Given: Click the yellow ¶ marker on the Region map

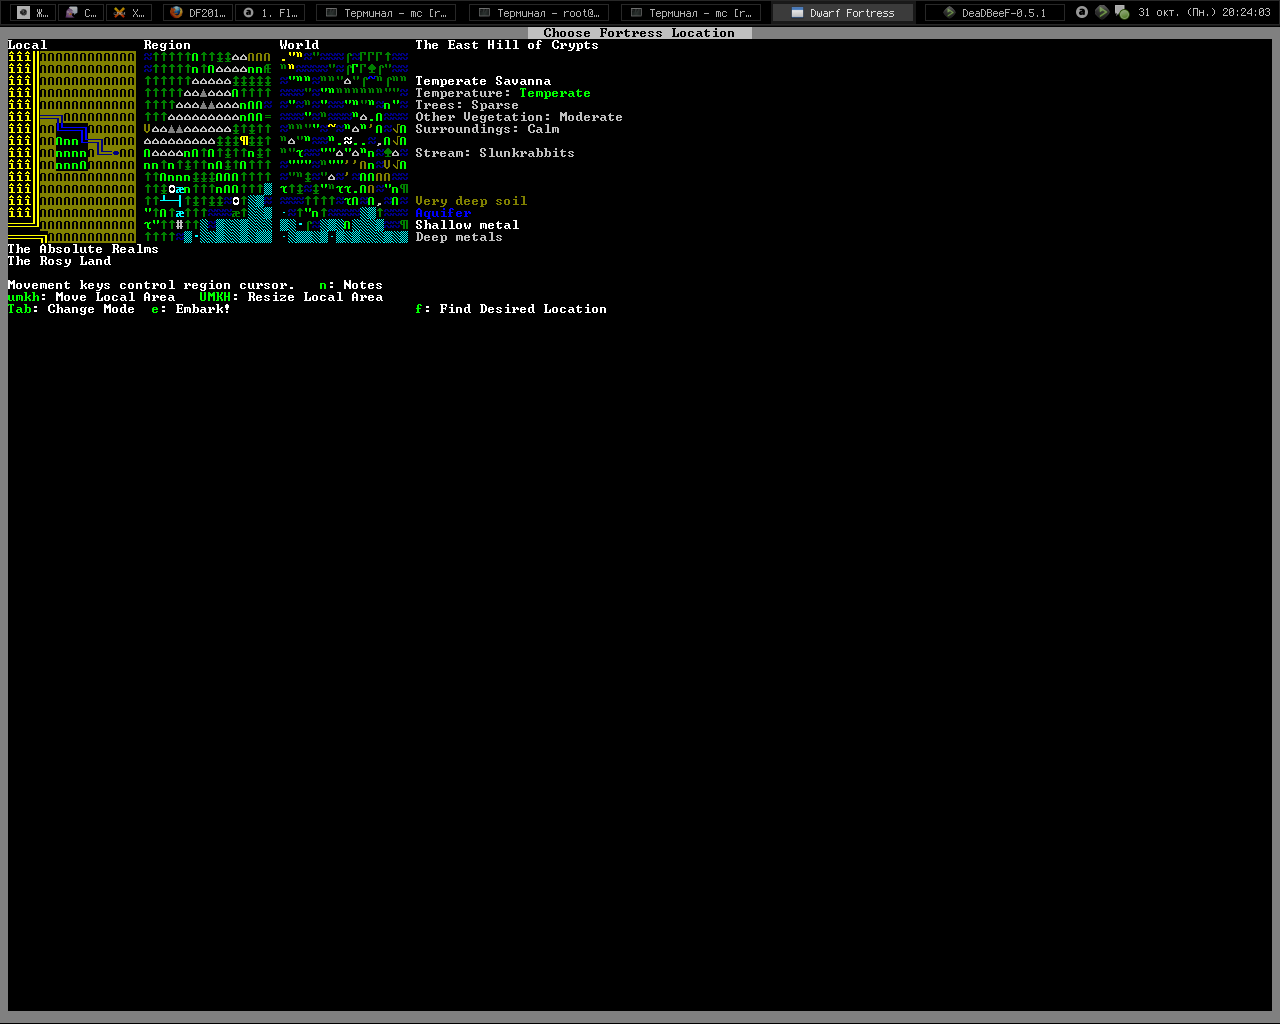Looking at the screenshot, I should point(244,141).
